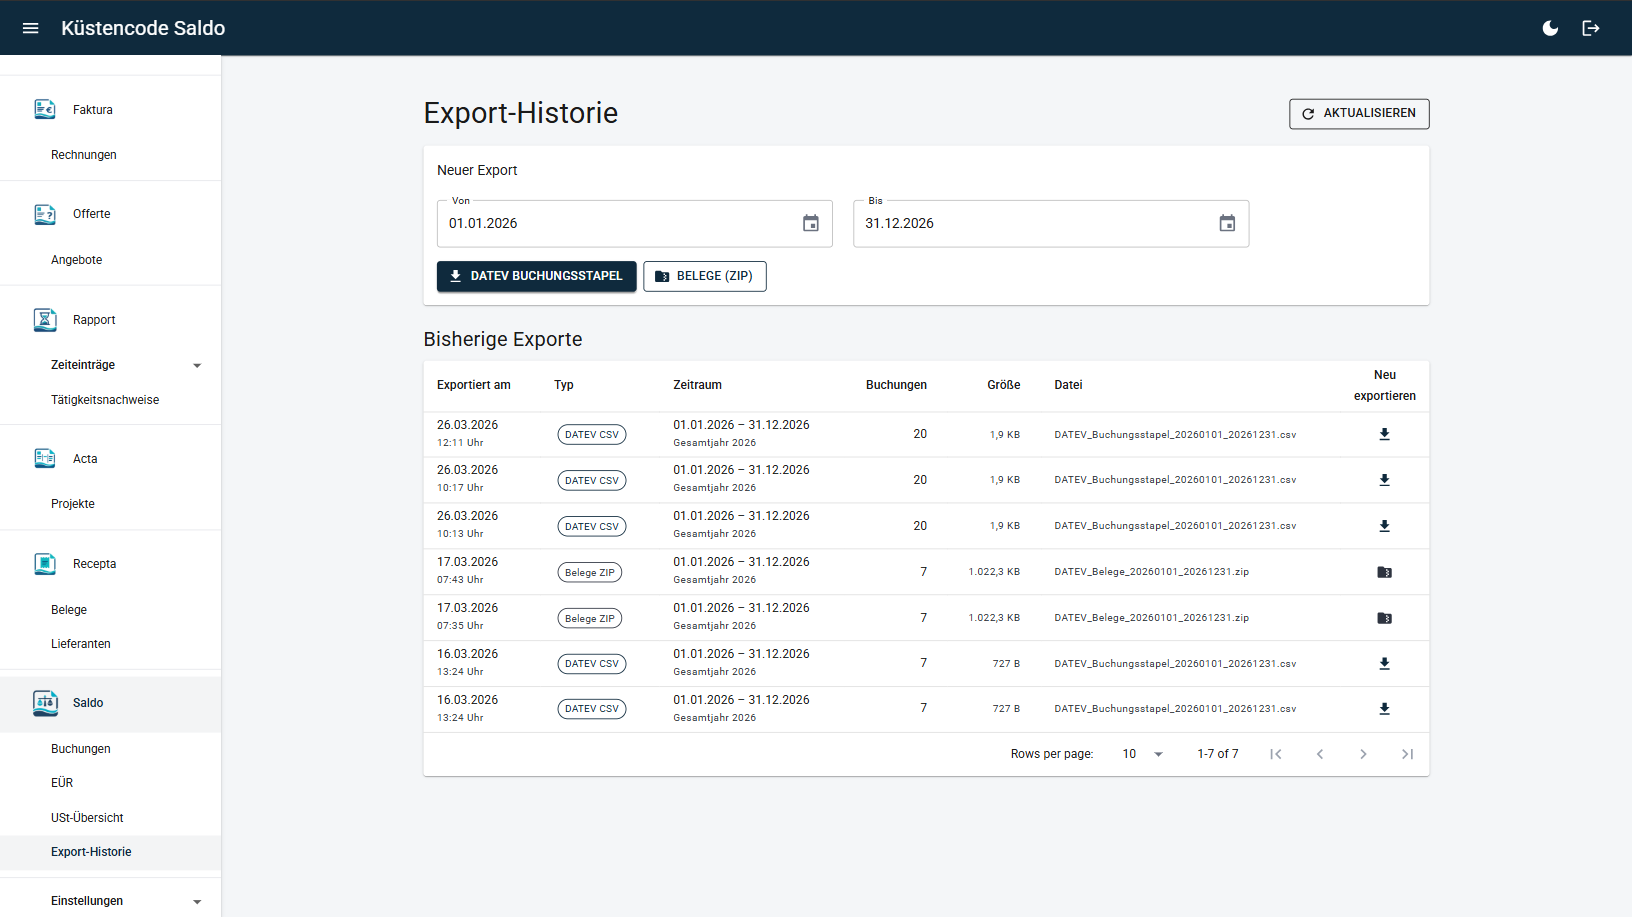Toggle dark mode with moon icon

tap(1550, 28)
